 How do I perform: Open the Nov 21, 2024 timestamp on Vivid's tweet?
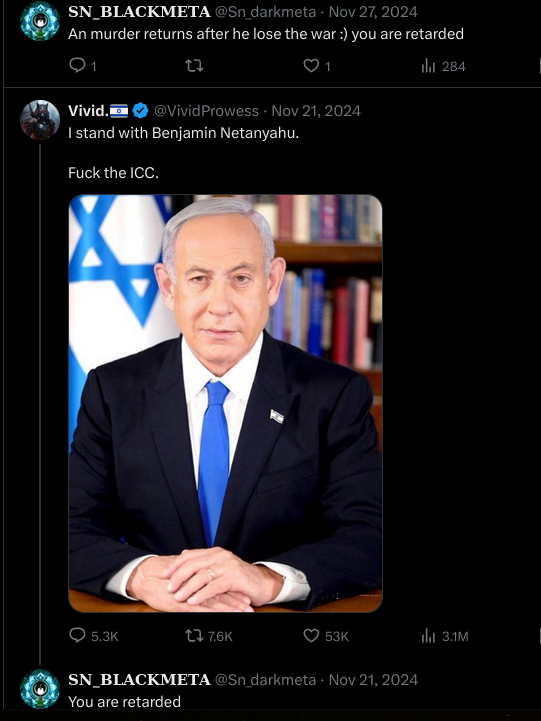(x=316, y=111)
